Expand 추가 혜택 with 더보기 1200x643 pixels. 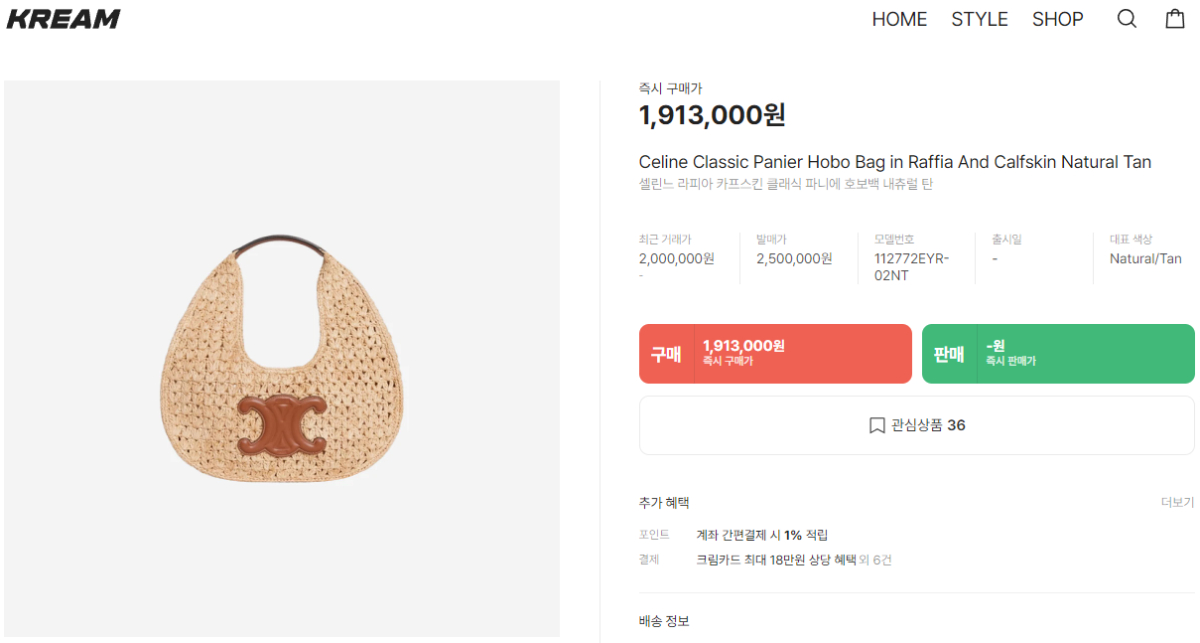coord(1177,502)
